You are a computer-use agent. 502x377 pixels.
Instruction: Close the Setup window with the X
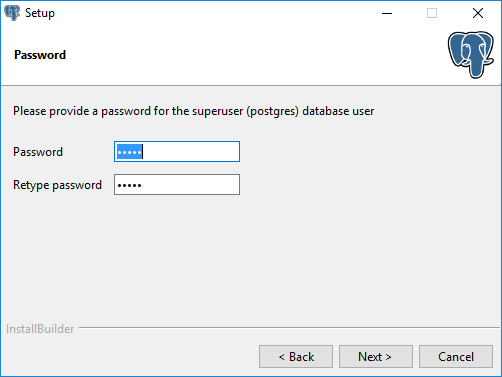click(x=478, y=13)
